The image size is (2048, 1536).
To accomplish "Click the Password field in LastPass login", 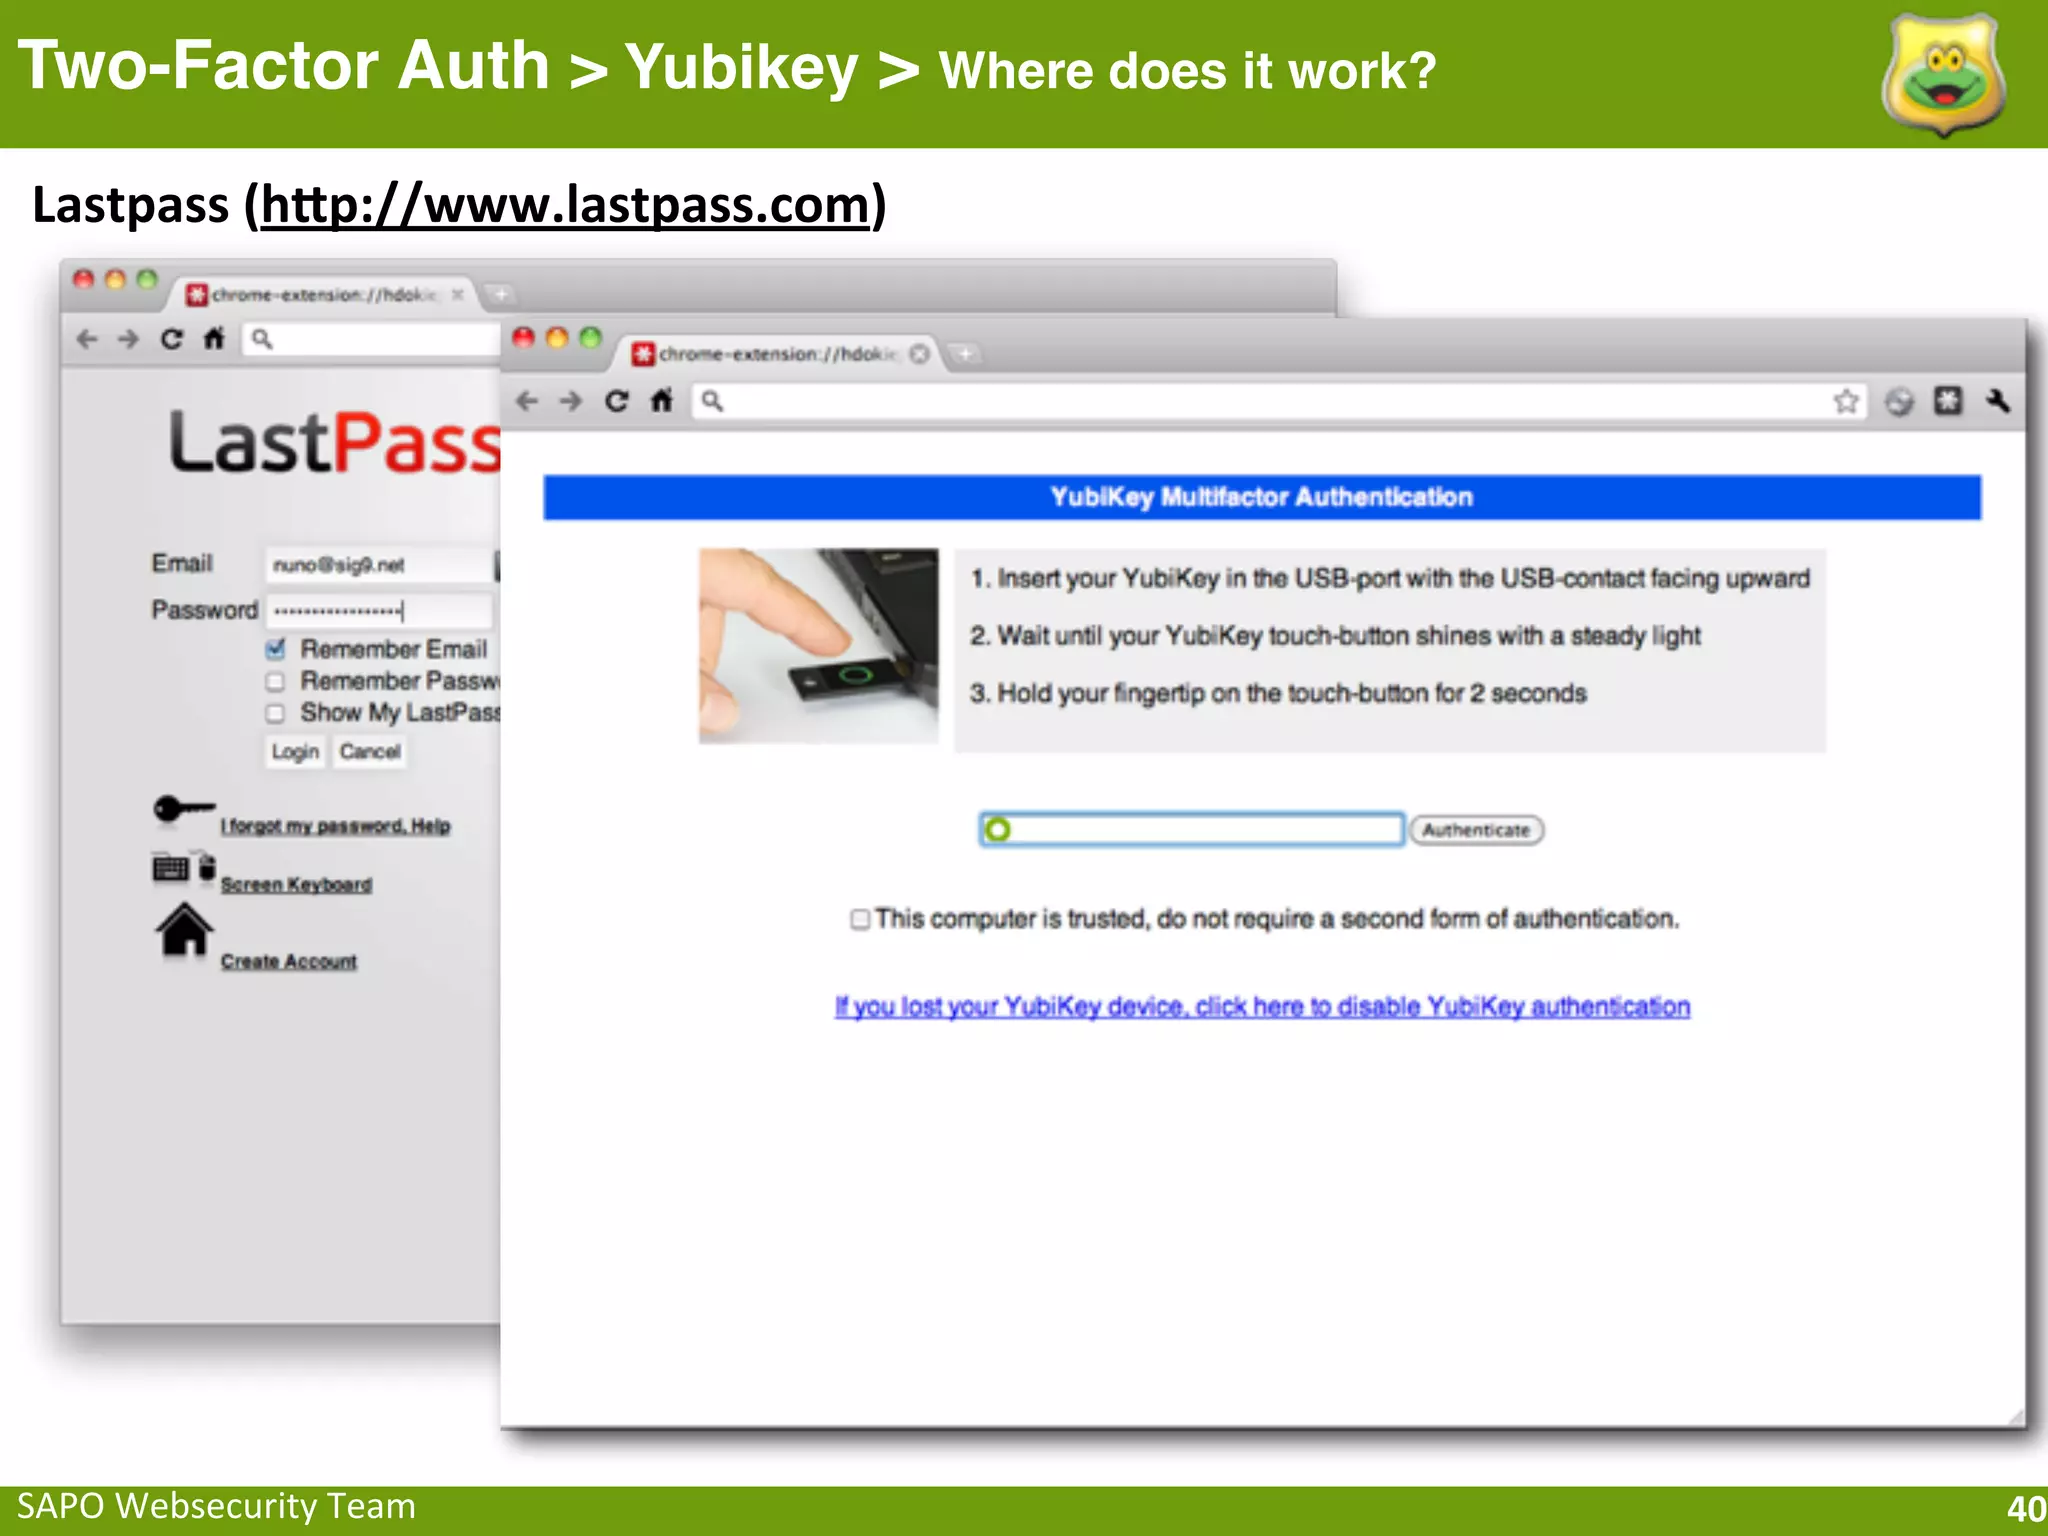I will (x=379, y=610).
